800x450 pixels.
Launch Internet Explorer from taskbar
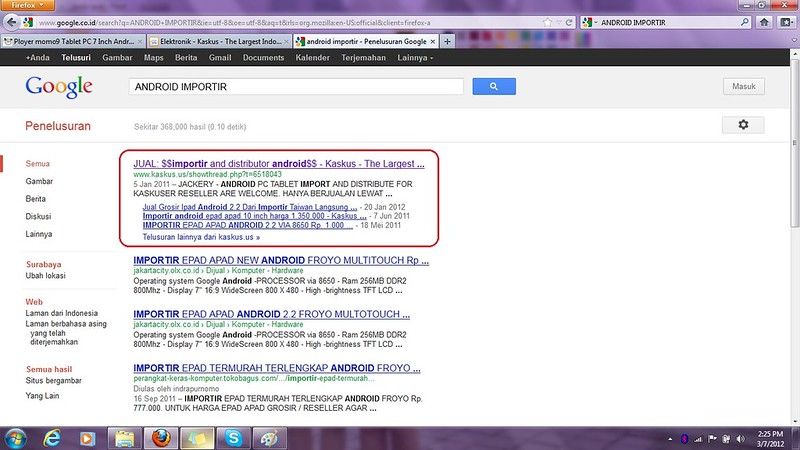(x=52, y=439)
